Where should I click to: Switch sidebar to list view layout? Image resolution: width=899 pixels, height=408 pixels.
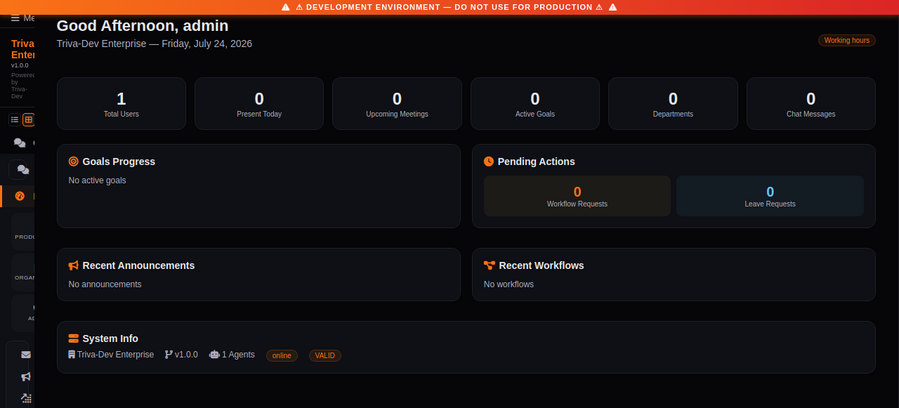(x=14, y=120)
